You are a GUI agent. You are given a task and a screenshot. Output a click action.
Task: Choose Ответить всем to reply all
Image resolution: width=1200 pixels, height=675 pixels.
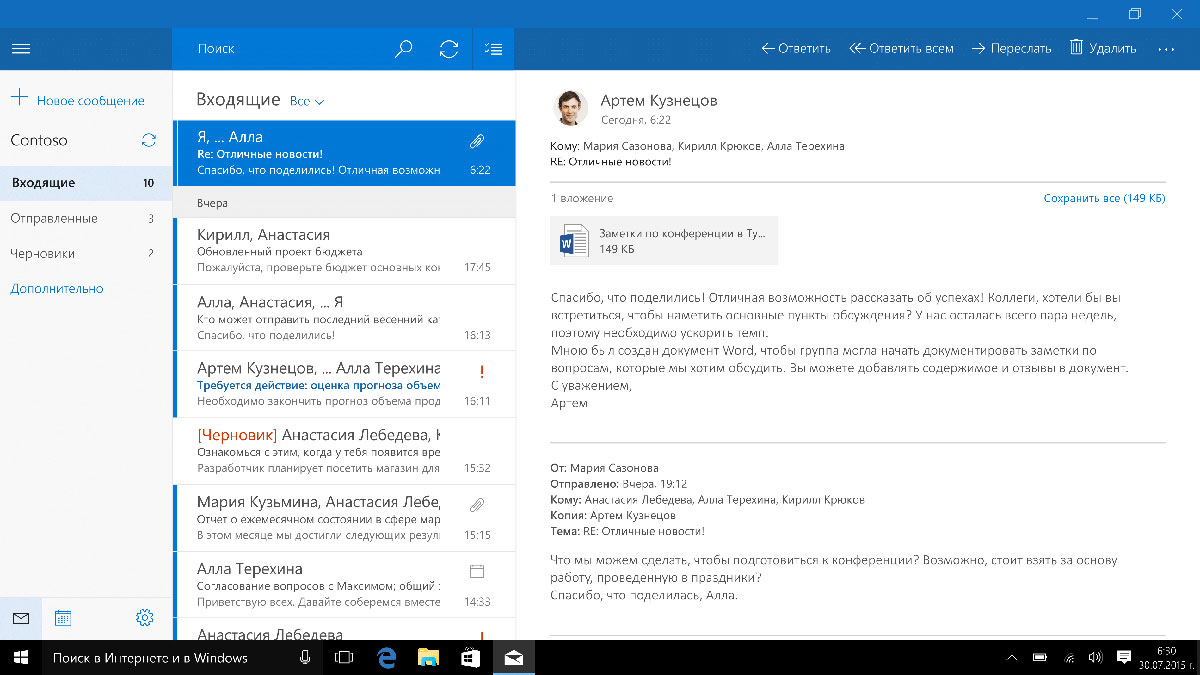(901, 48)
